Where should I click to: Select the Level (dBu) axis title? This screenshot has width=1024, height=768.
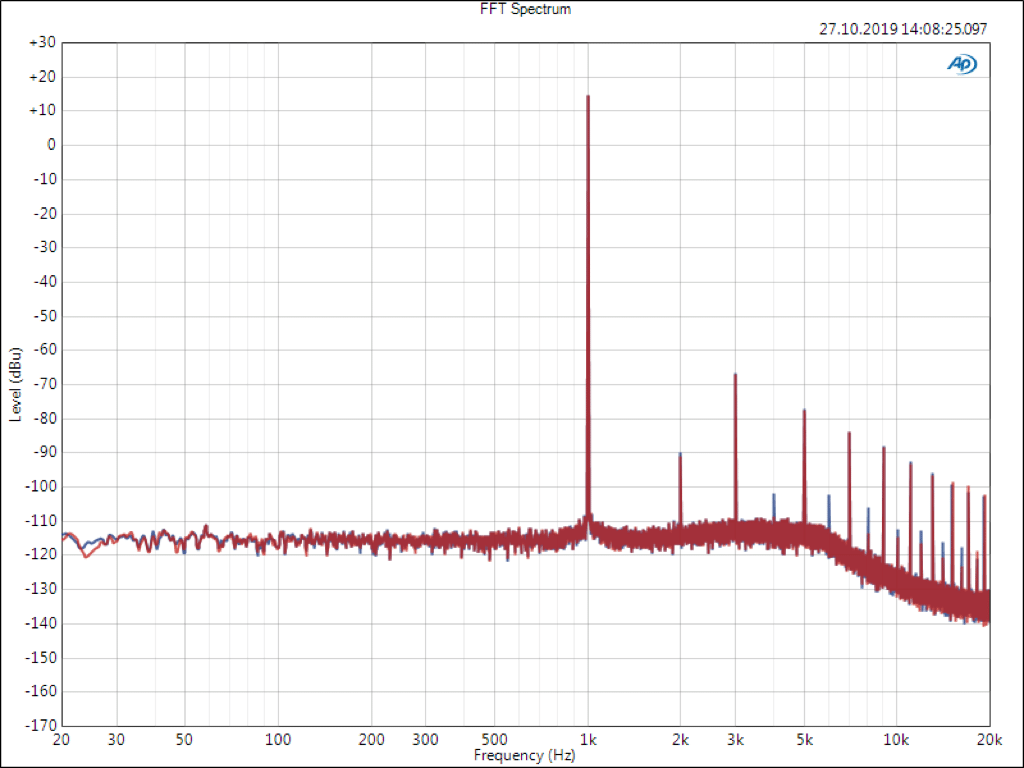pos(15,384)
